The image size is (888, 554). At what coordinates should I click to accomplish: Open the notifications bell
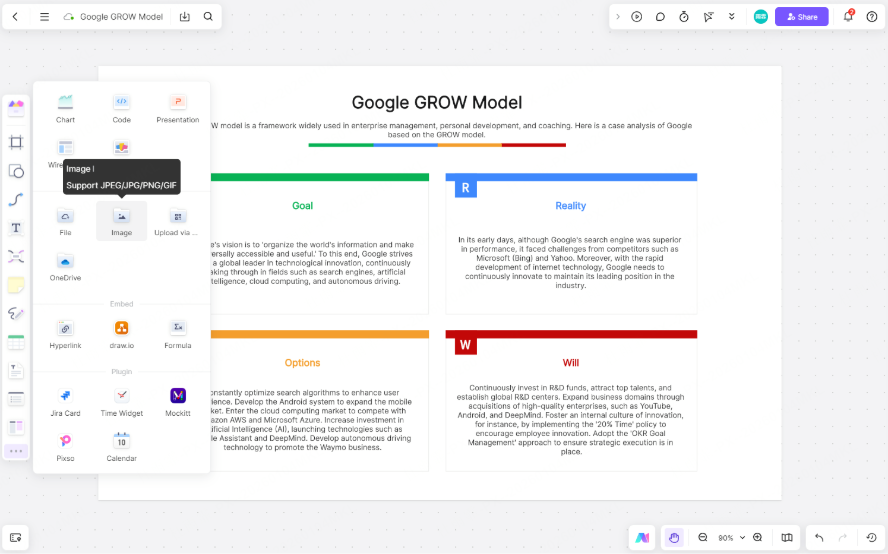click(848, 17)
